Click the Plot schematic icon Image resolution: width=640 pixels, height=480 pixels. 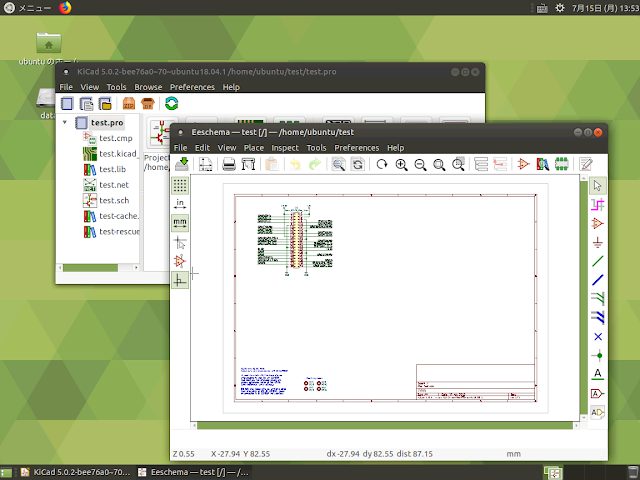[248, 164]
